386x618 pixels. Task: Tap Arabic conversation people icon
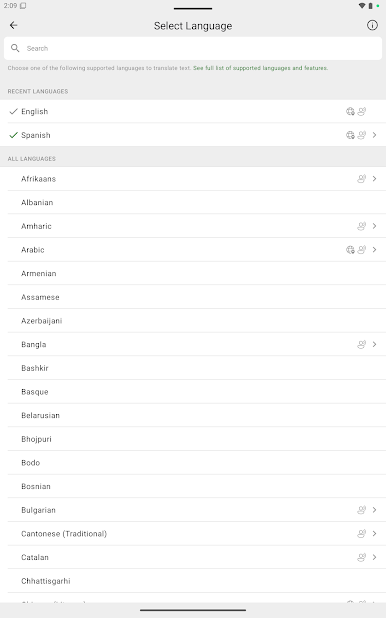coord(362,249)
